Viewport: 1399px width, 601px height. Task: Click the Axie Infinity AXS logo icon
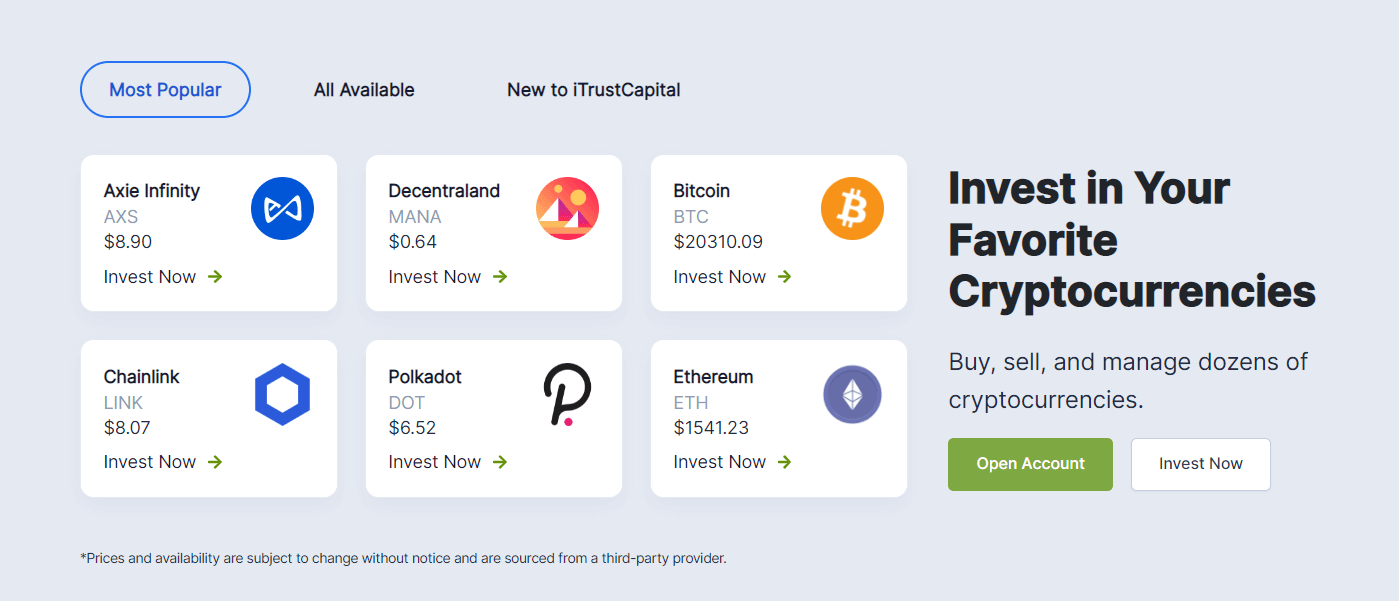(282, 208)
